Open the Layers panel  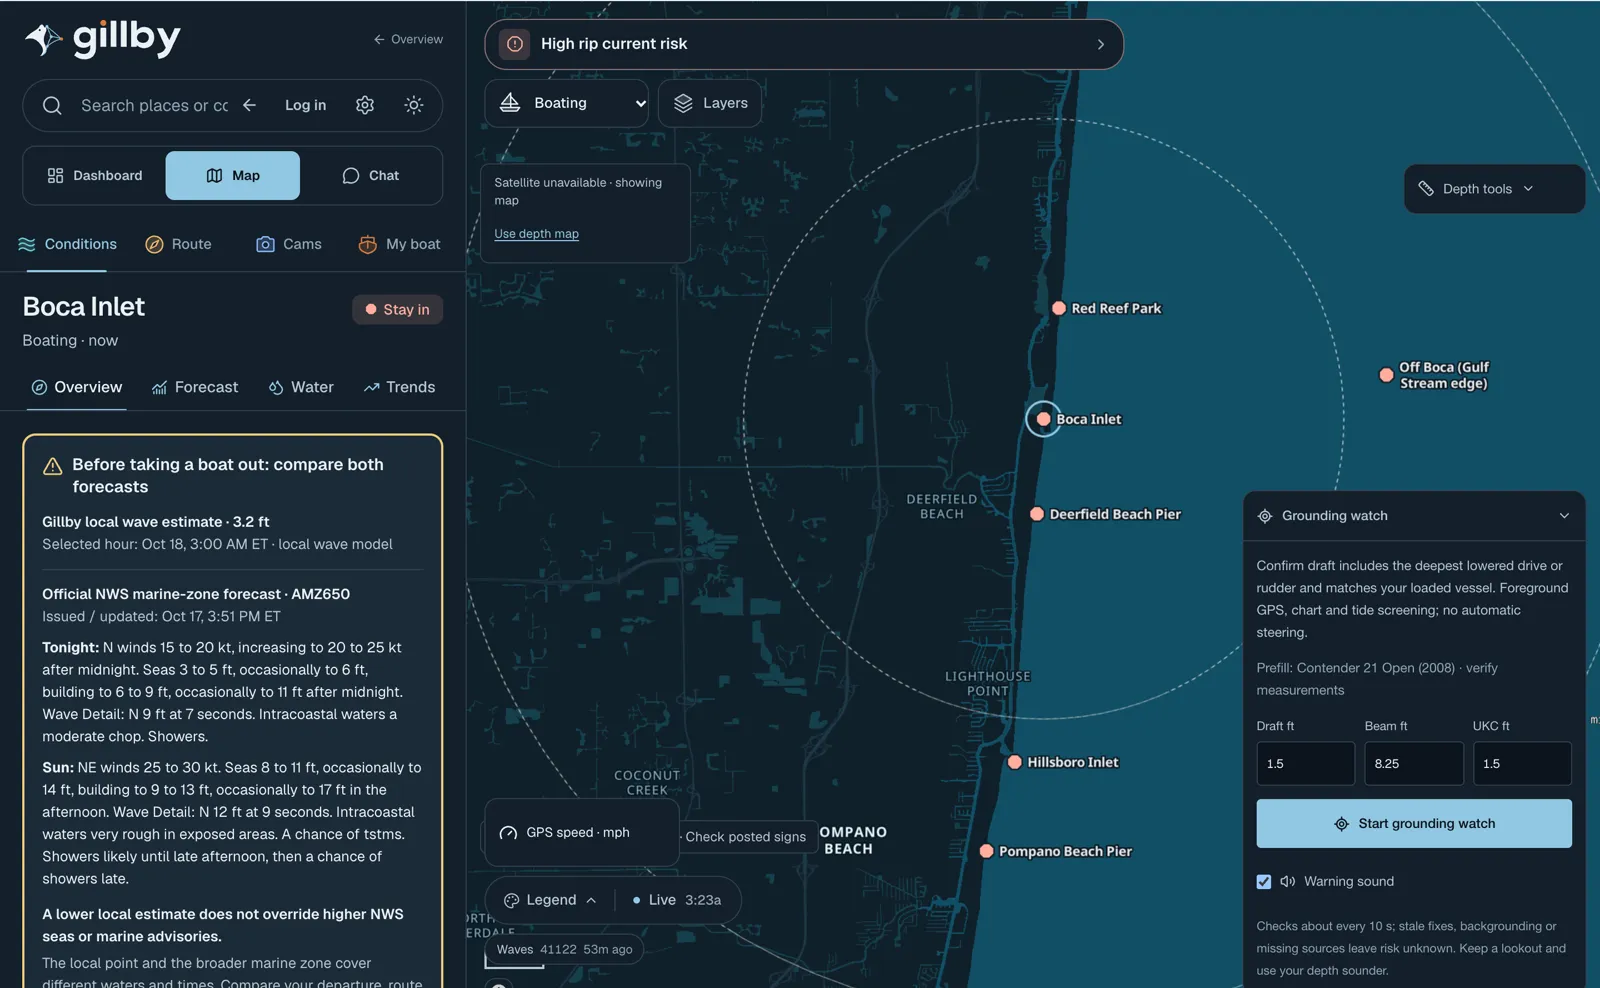[x=710, y=103]
